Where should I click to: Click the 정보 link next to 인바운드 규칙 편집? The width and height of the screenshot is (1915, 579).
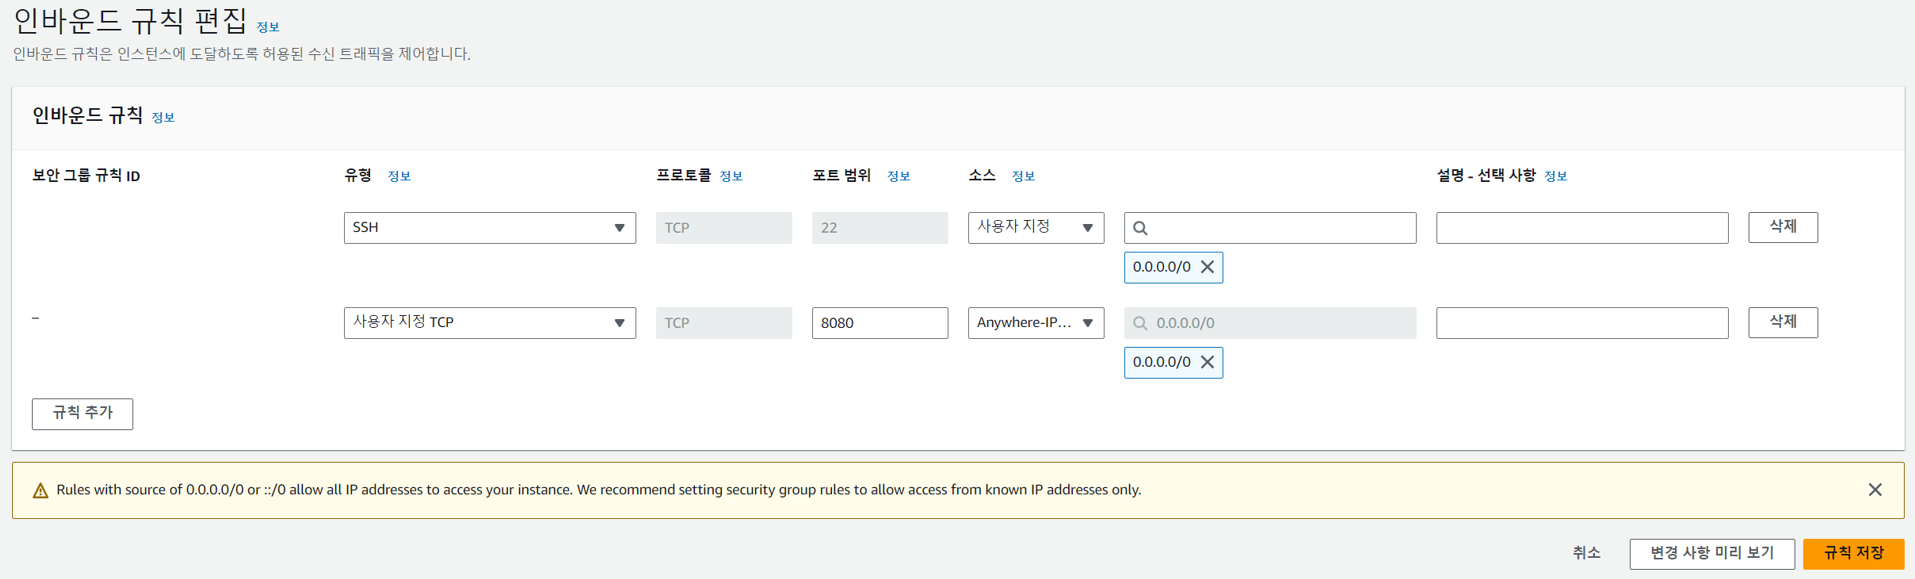click(x=268, y=27)
